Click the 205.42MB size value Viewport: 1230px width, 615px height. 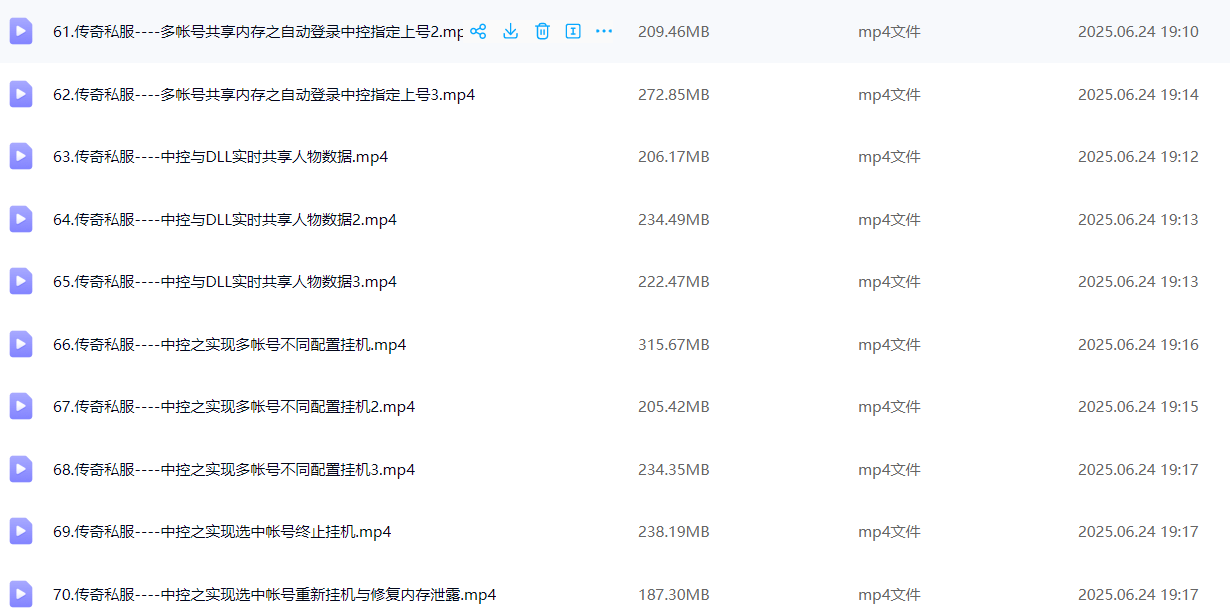pyautogui.click(x=674, y=407)
